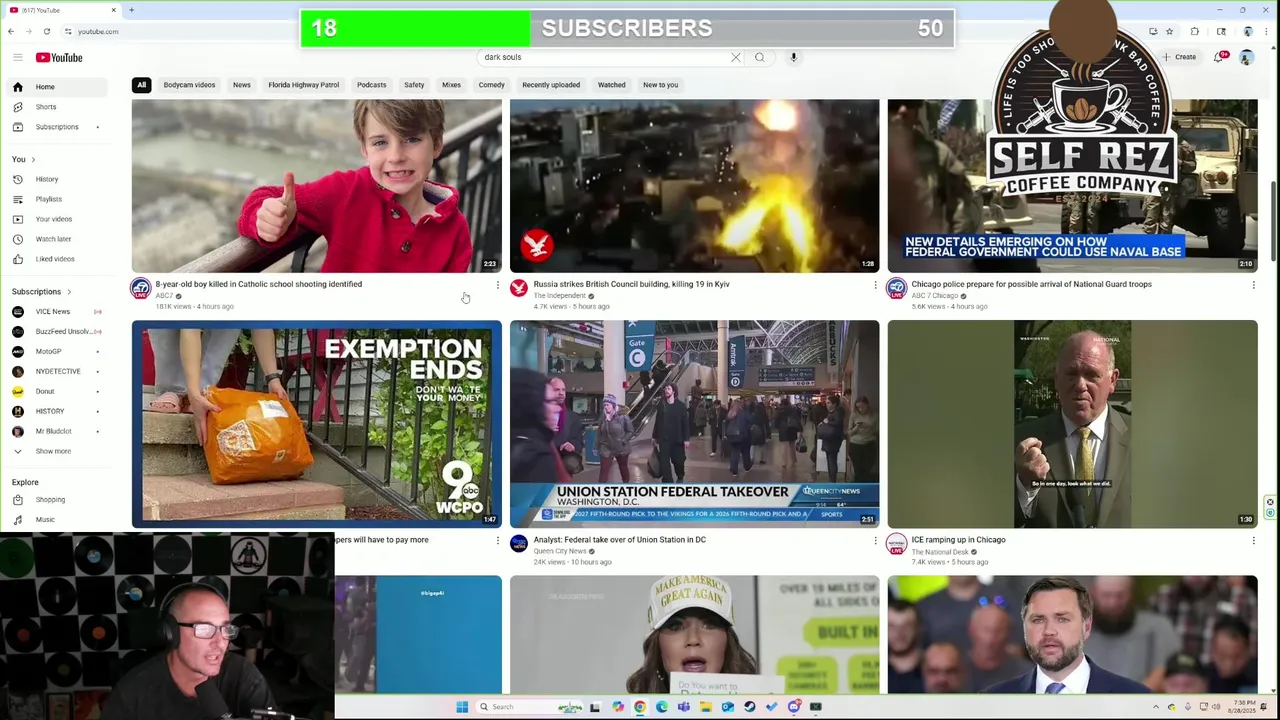1280x720 pixels.
Task: Open options menu for ICE ramping up video
Action: tap(1253, 540)
